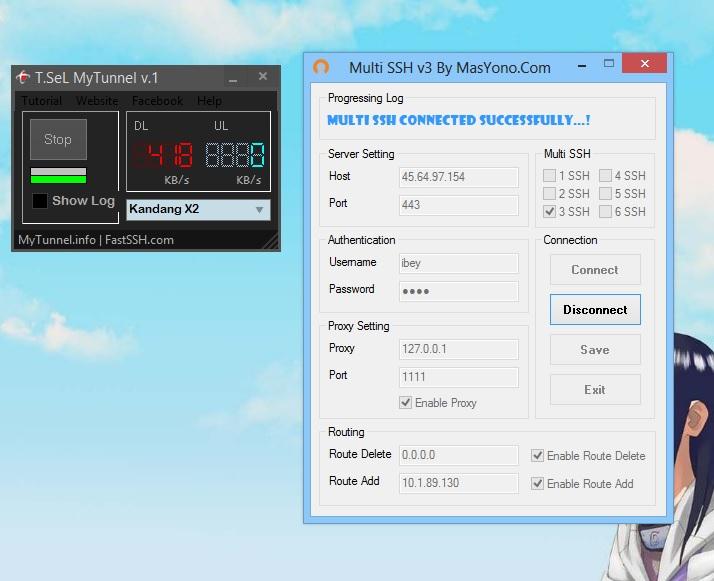Maximize the Multi SSH v3 window

(x=609, y=64)
